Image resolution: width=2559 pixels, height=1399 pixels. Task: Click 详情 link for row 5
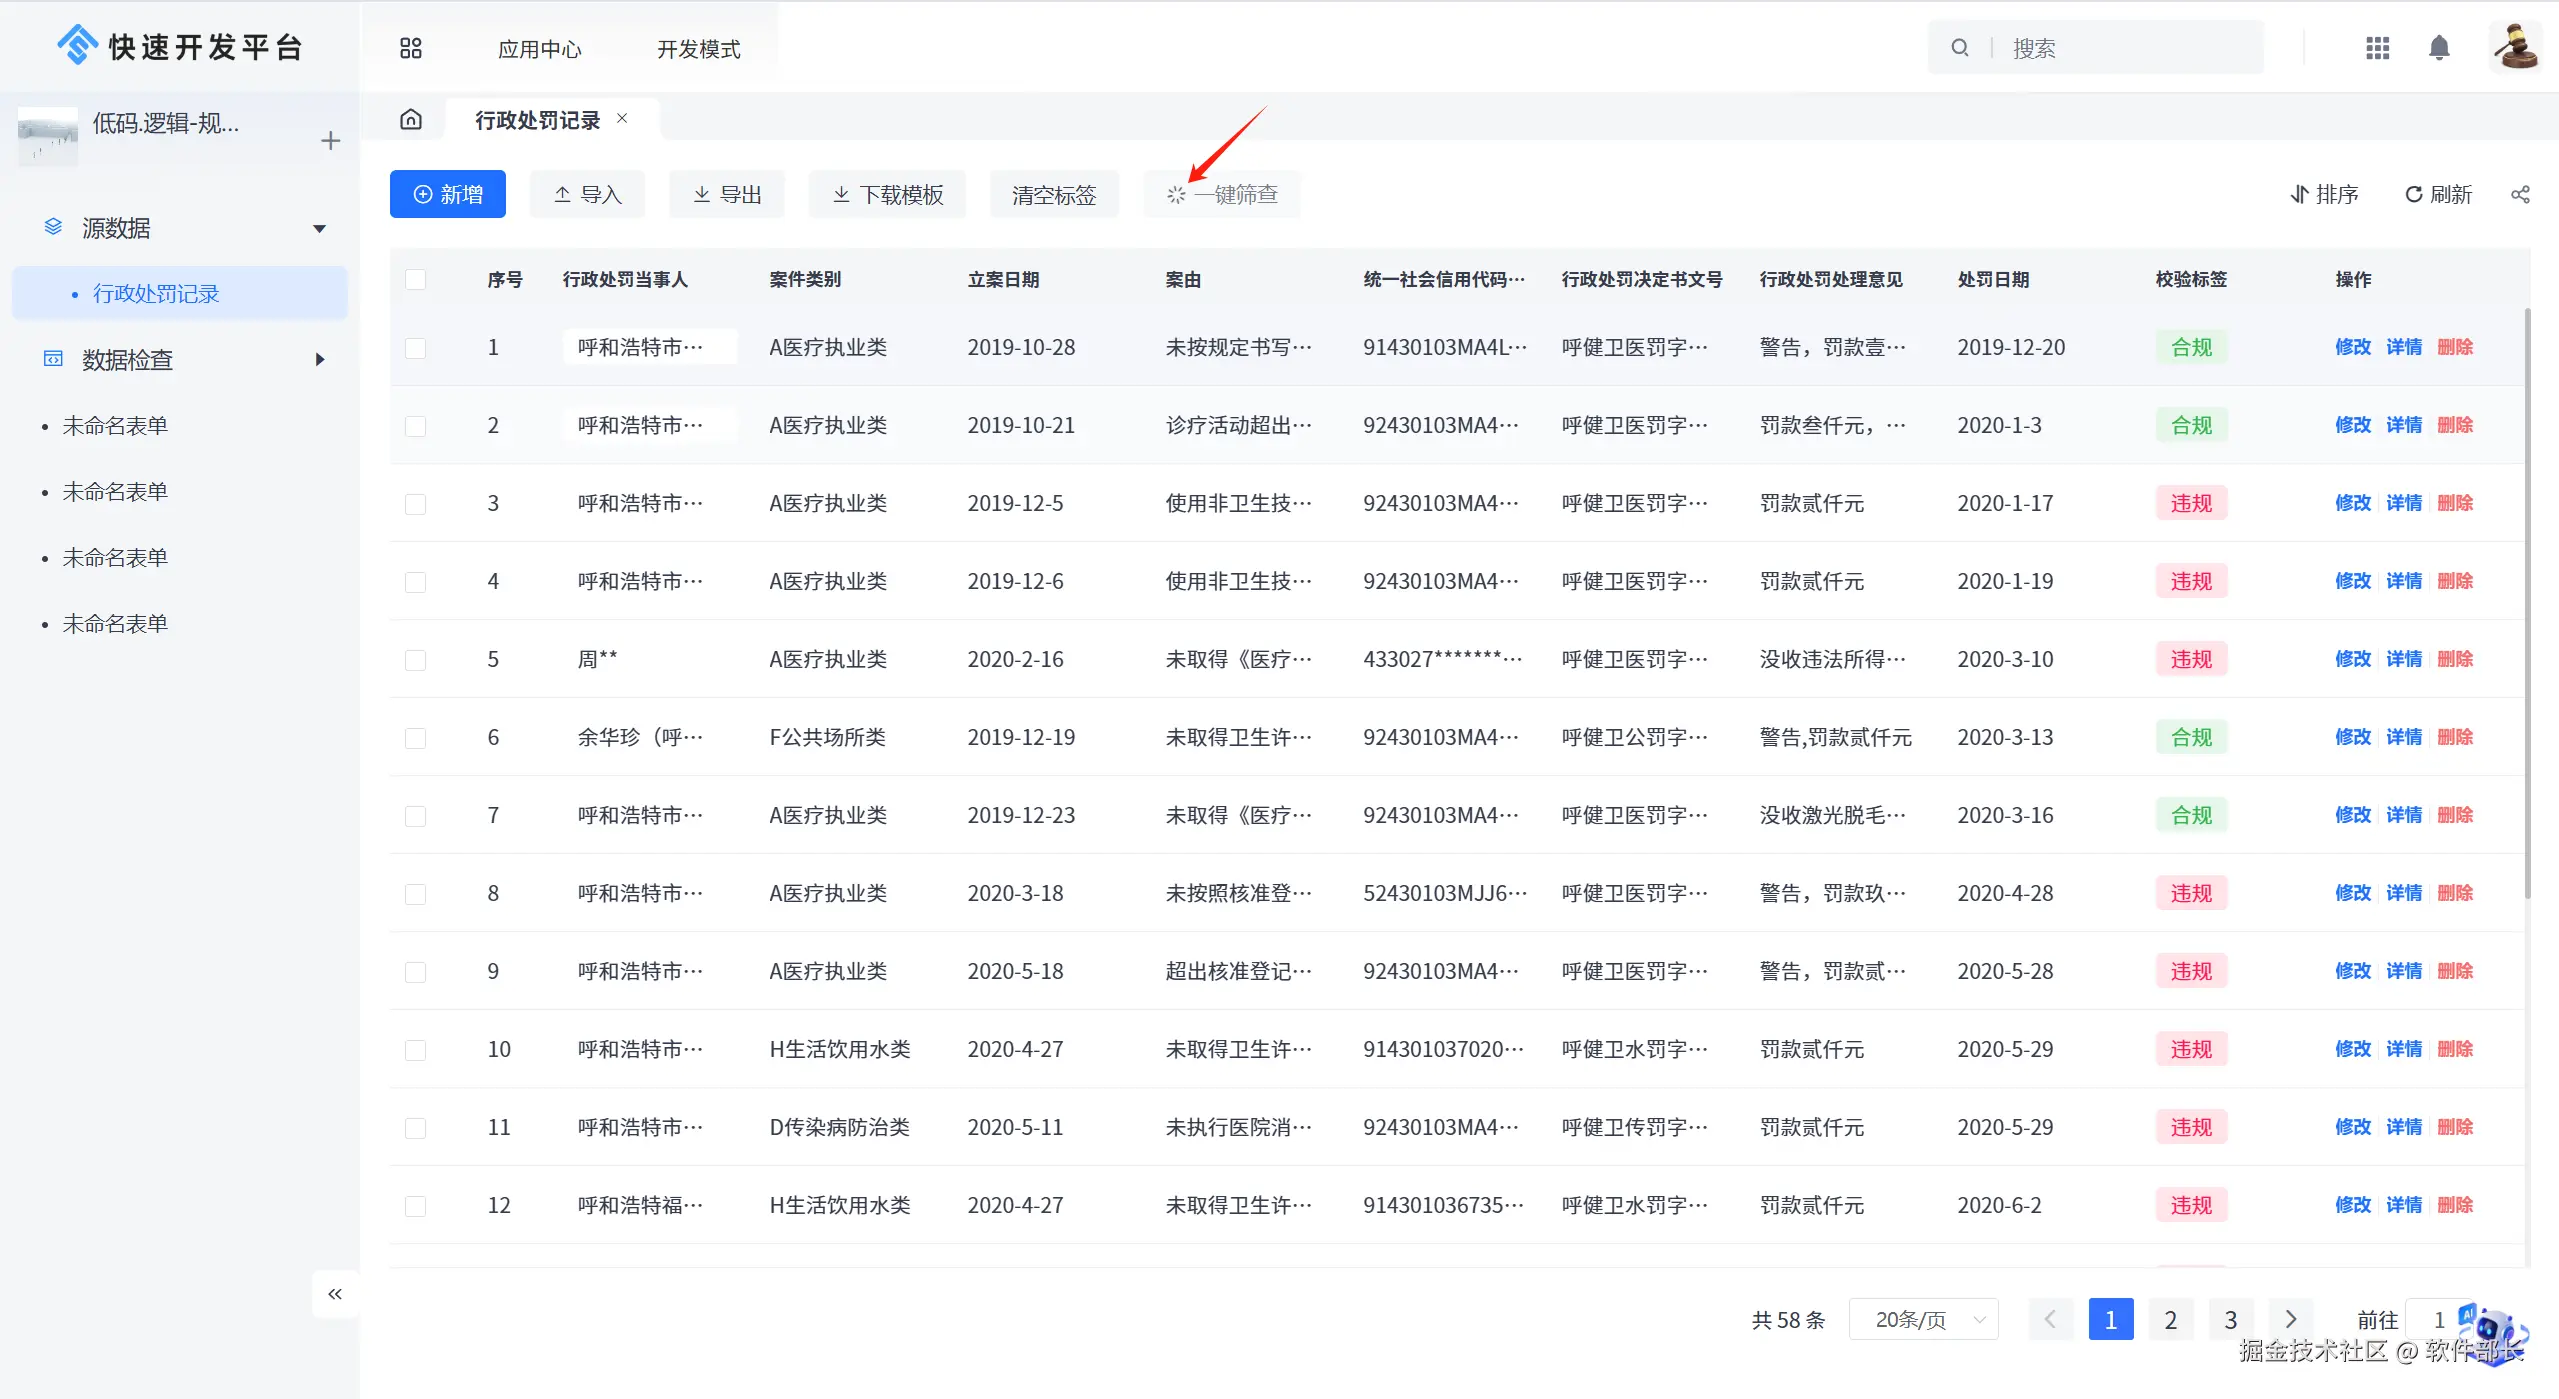pos(2404,659)
